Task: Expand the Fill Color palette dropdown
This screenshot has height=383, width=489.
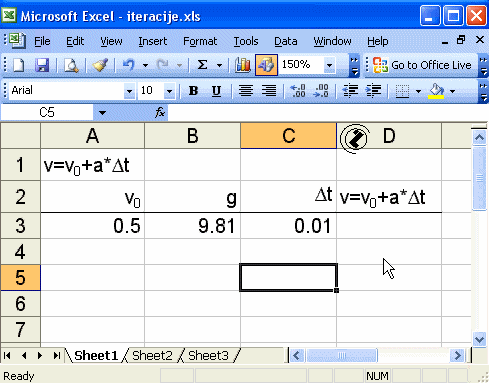Action: pyautogui.click(x=452, y=91)
